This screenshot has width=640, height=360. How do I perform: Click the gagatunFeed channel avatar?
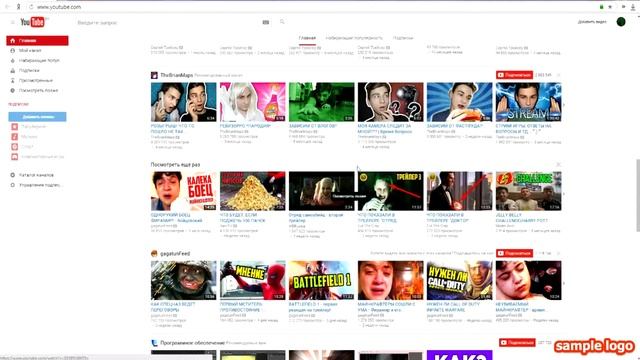click(154, 253)
